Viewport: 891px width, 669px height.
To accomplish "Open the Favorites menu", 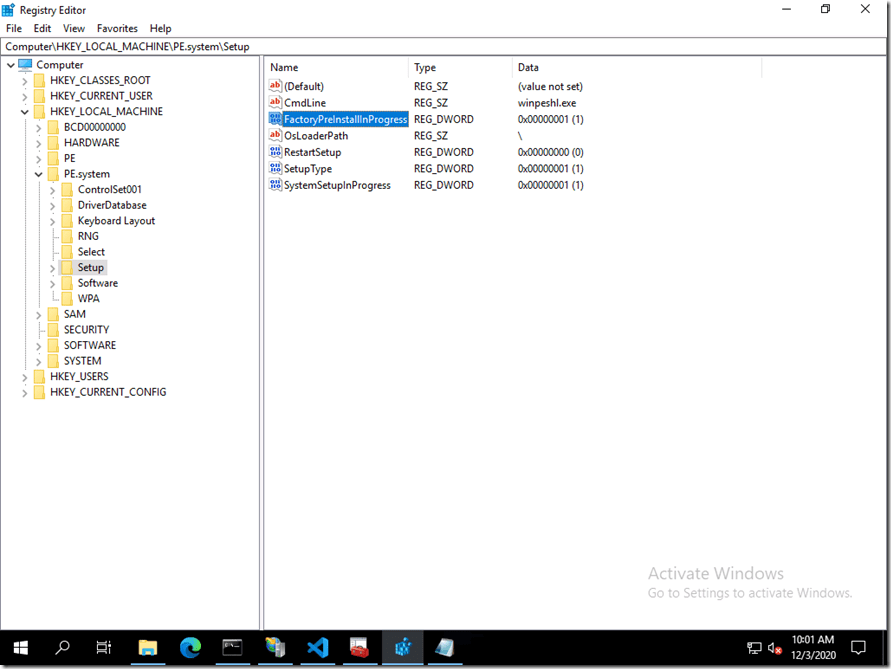I will (x=117, y=29).
